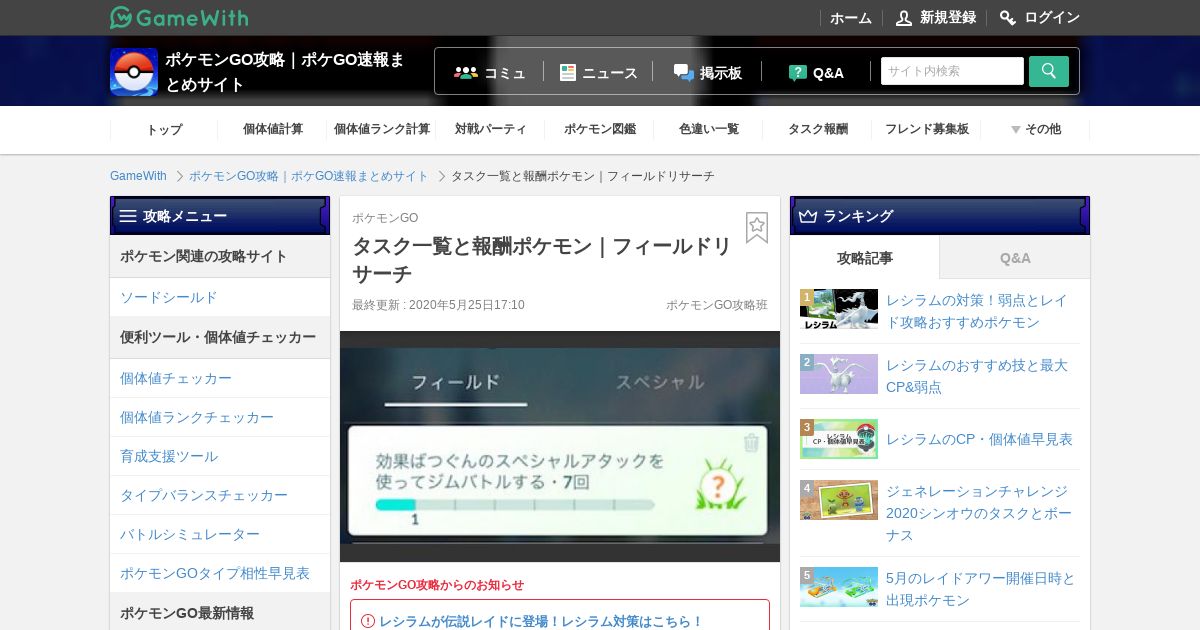Open ポケモンGO攻略 site title link

pyautogui.click(x=285, y=72)
